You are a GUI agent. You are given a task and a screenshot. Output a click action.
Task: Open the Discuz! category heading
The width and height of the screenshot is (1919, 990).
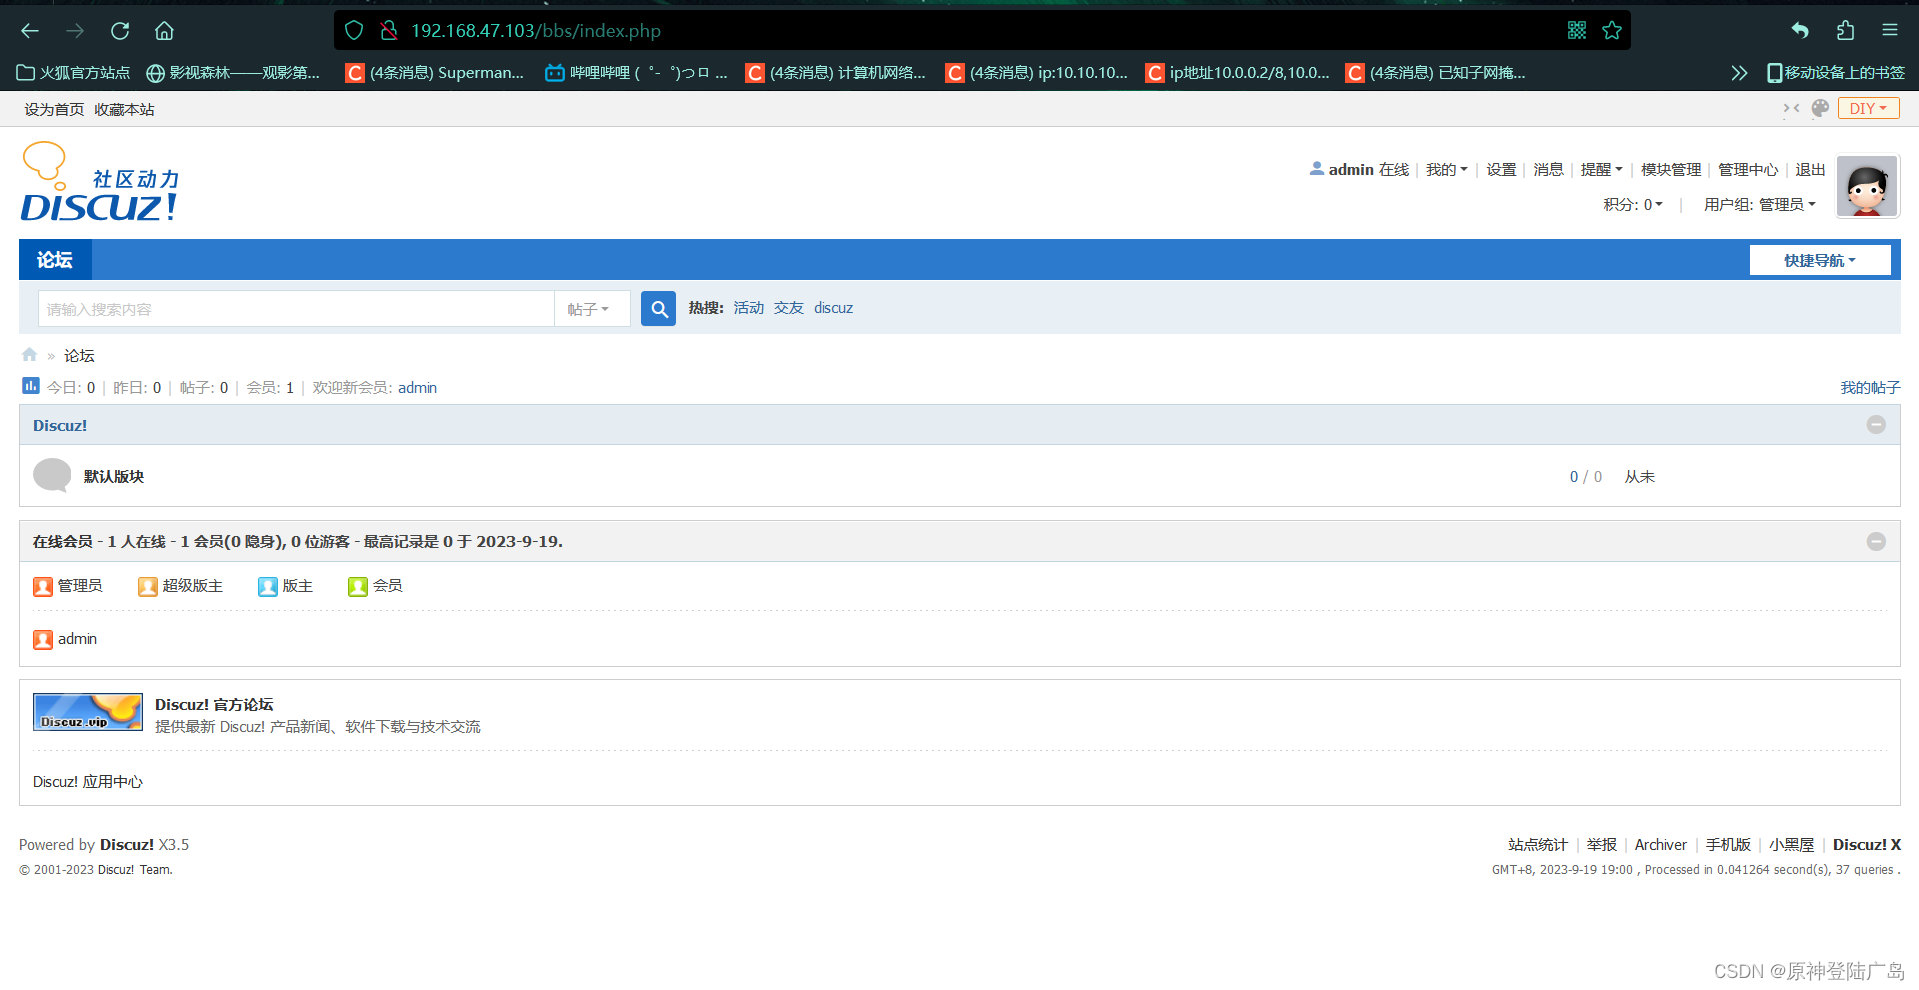tap(60, 425)
